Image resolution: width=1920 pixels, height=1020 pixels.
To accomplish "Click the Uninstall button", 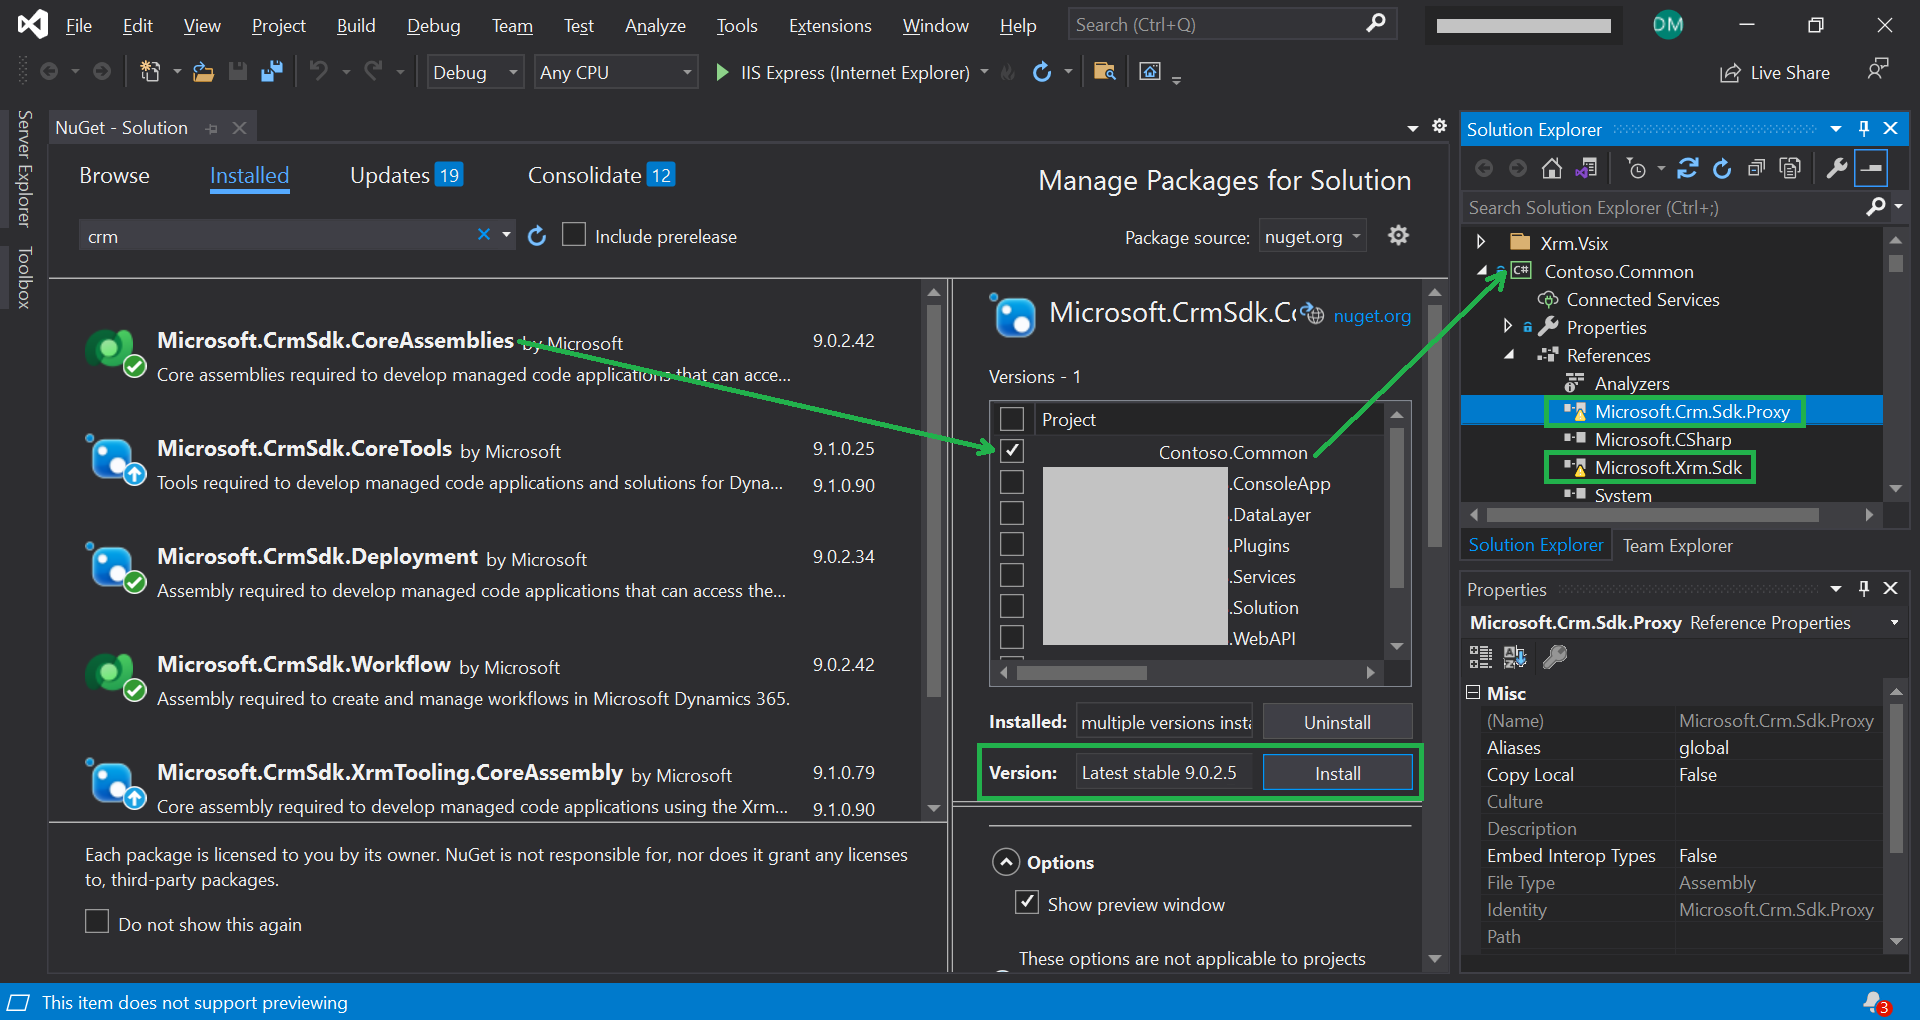I will [1337, 722].
